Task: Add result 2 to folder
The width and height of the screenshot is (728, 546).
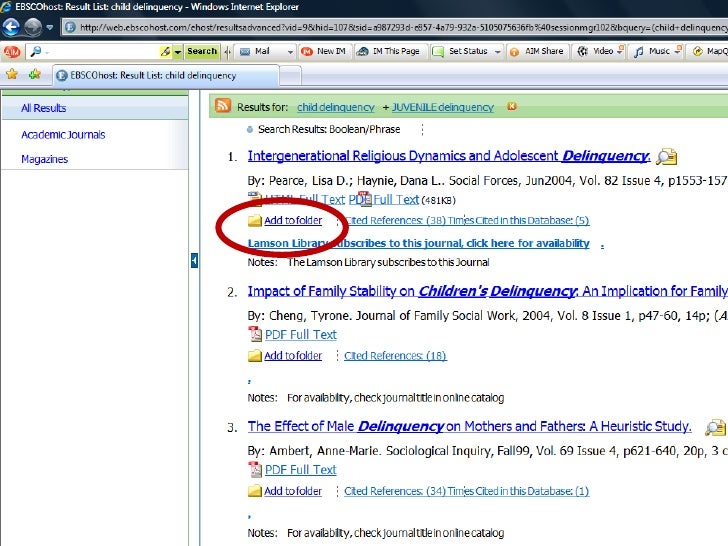Action: [293, 356]
